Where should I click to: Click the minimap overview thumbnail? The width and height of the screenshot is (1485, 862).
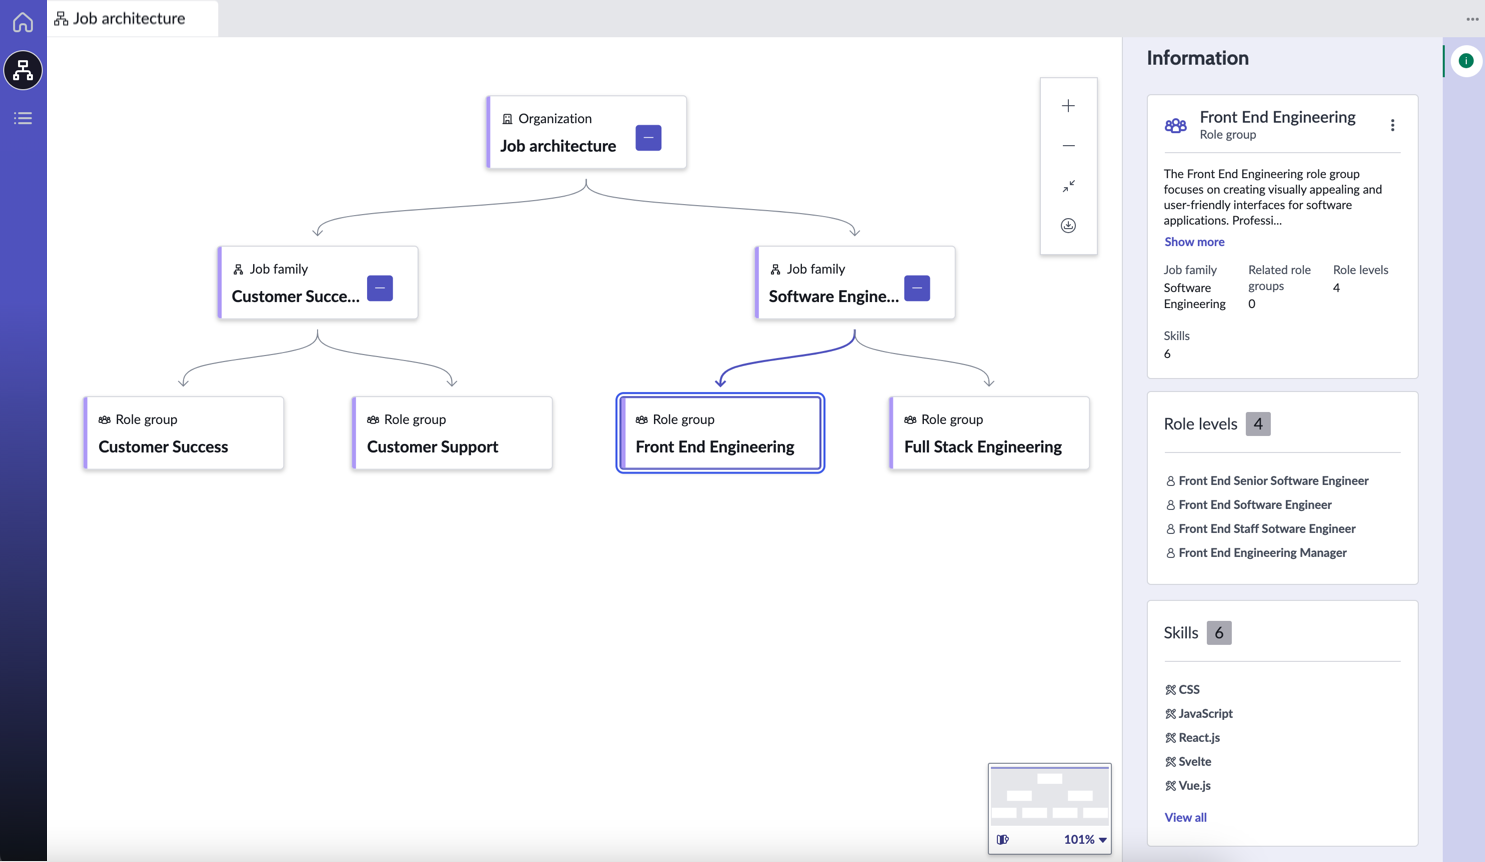tap(1050, 796)
